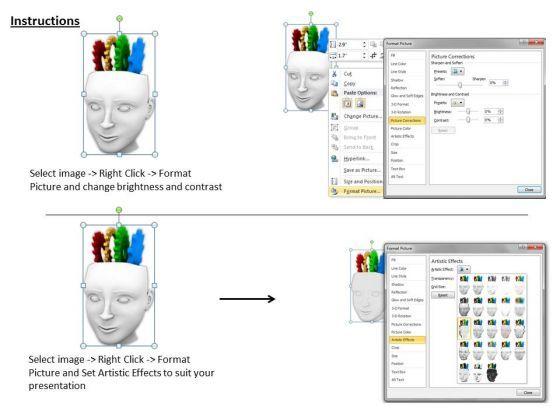
Task: Click the shape height icon beside 2.9"
Action: click(x=333, y=45)
